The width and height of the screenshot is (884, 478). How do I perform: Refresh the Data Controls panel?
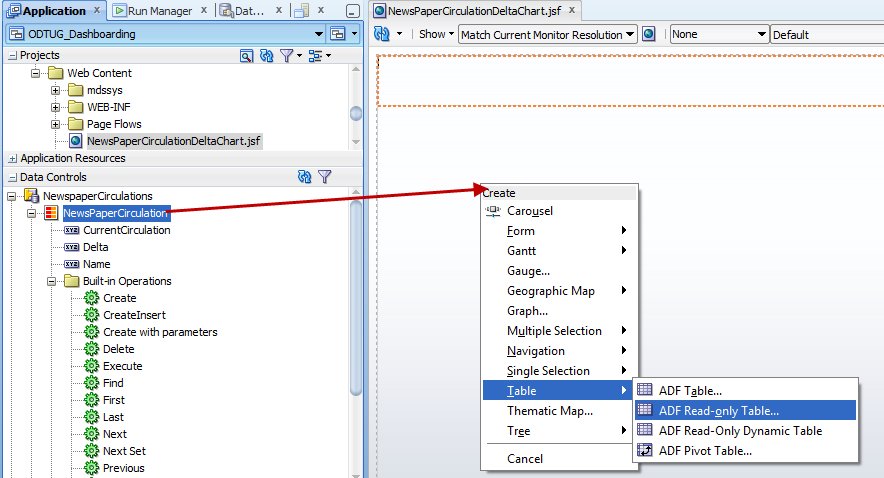(x=305, y=177)
